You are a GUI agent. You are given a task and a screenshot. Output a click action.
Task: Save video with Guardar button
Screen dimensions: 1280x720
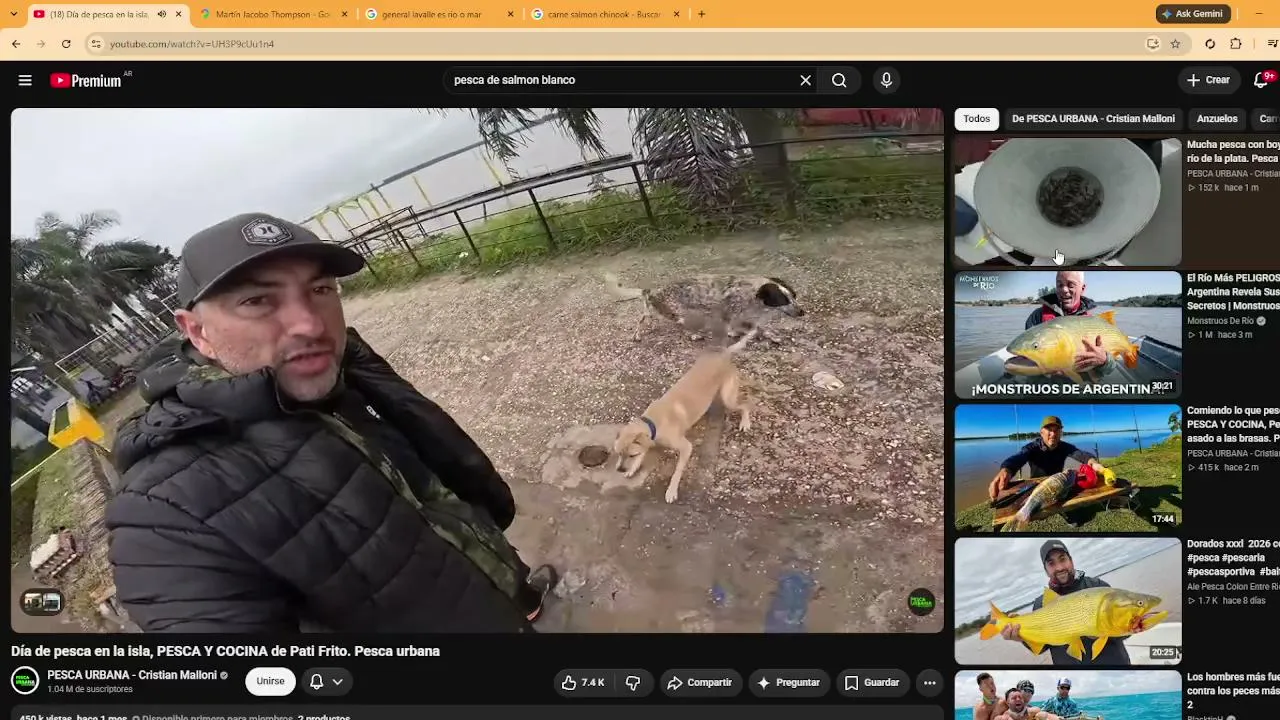872,683
